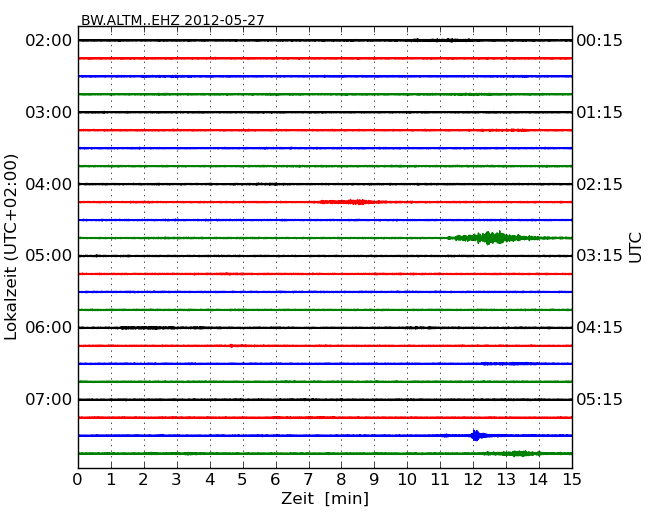The image size is (650, 520).
Task: Click the red event burst near minute 8.5
Action: (x=352, y=202)
